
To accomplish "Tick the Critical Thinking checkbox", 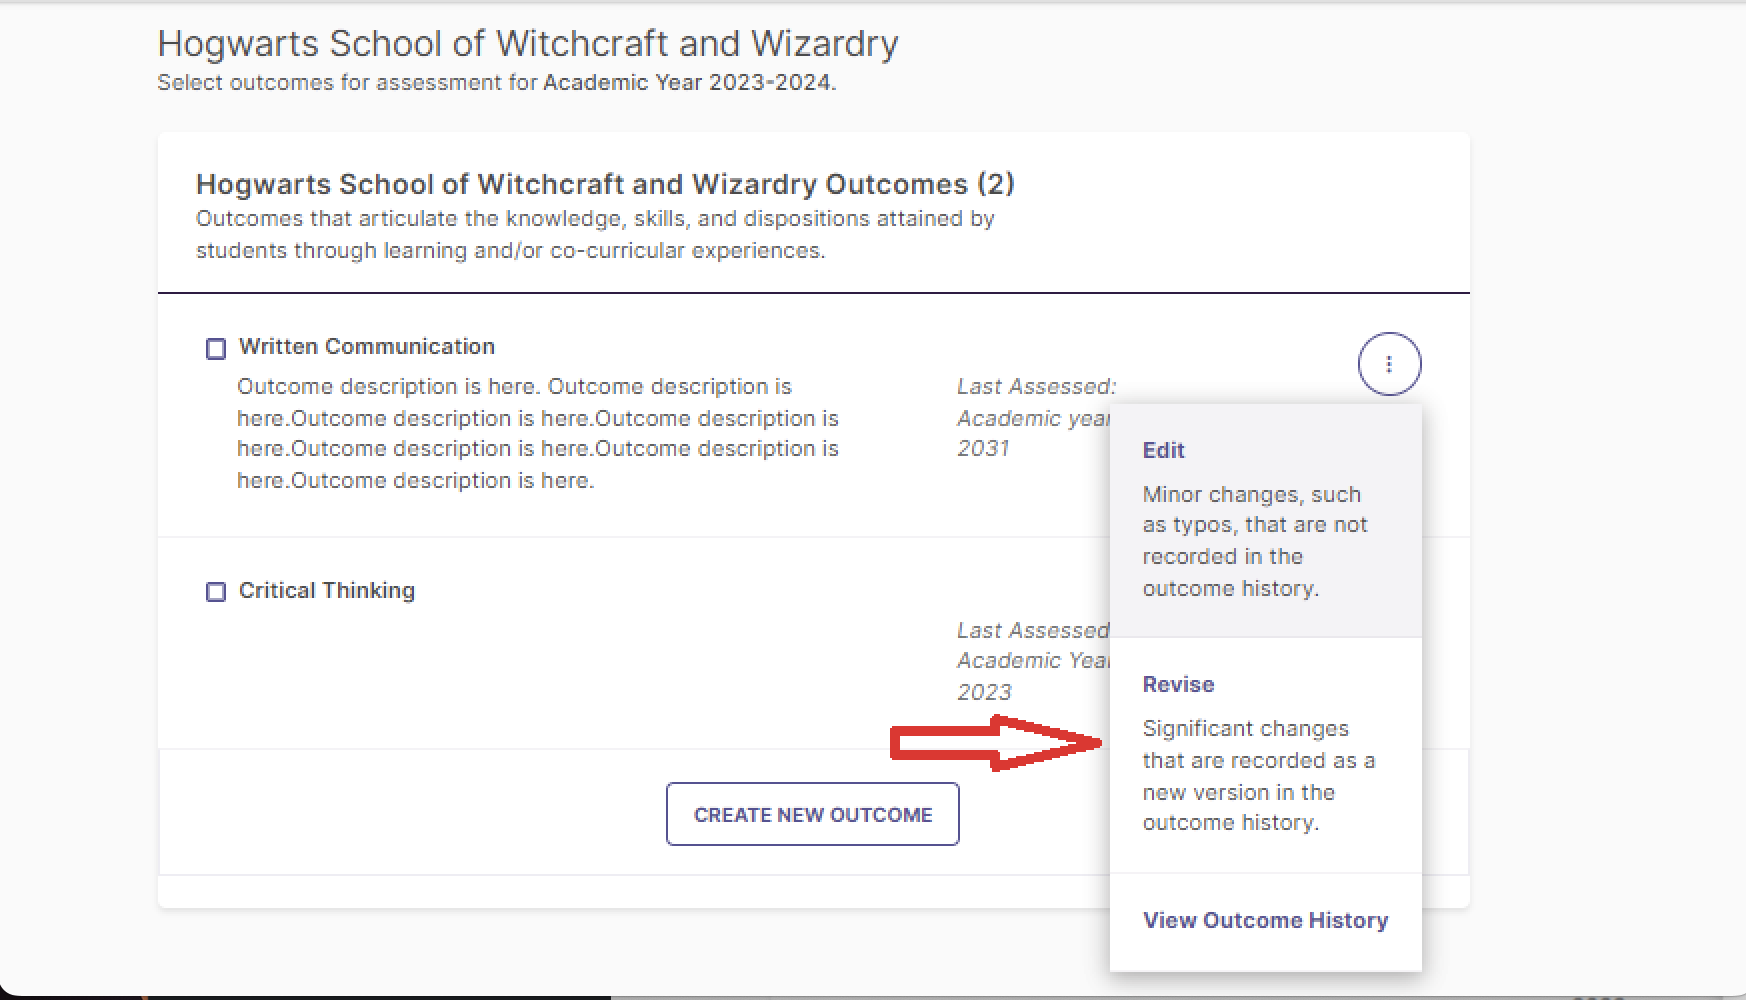I will pos(216,592).
